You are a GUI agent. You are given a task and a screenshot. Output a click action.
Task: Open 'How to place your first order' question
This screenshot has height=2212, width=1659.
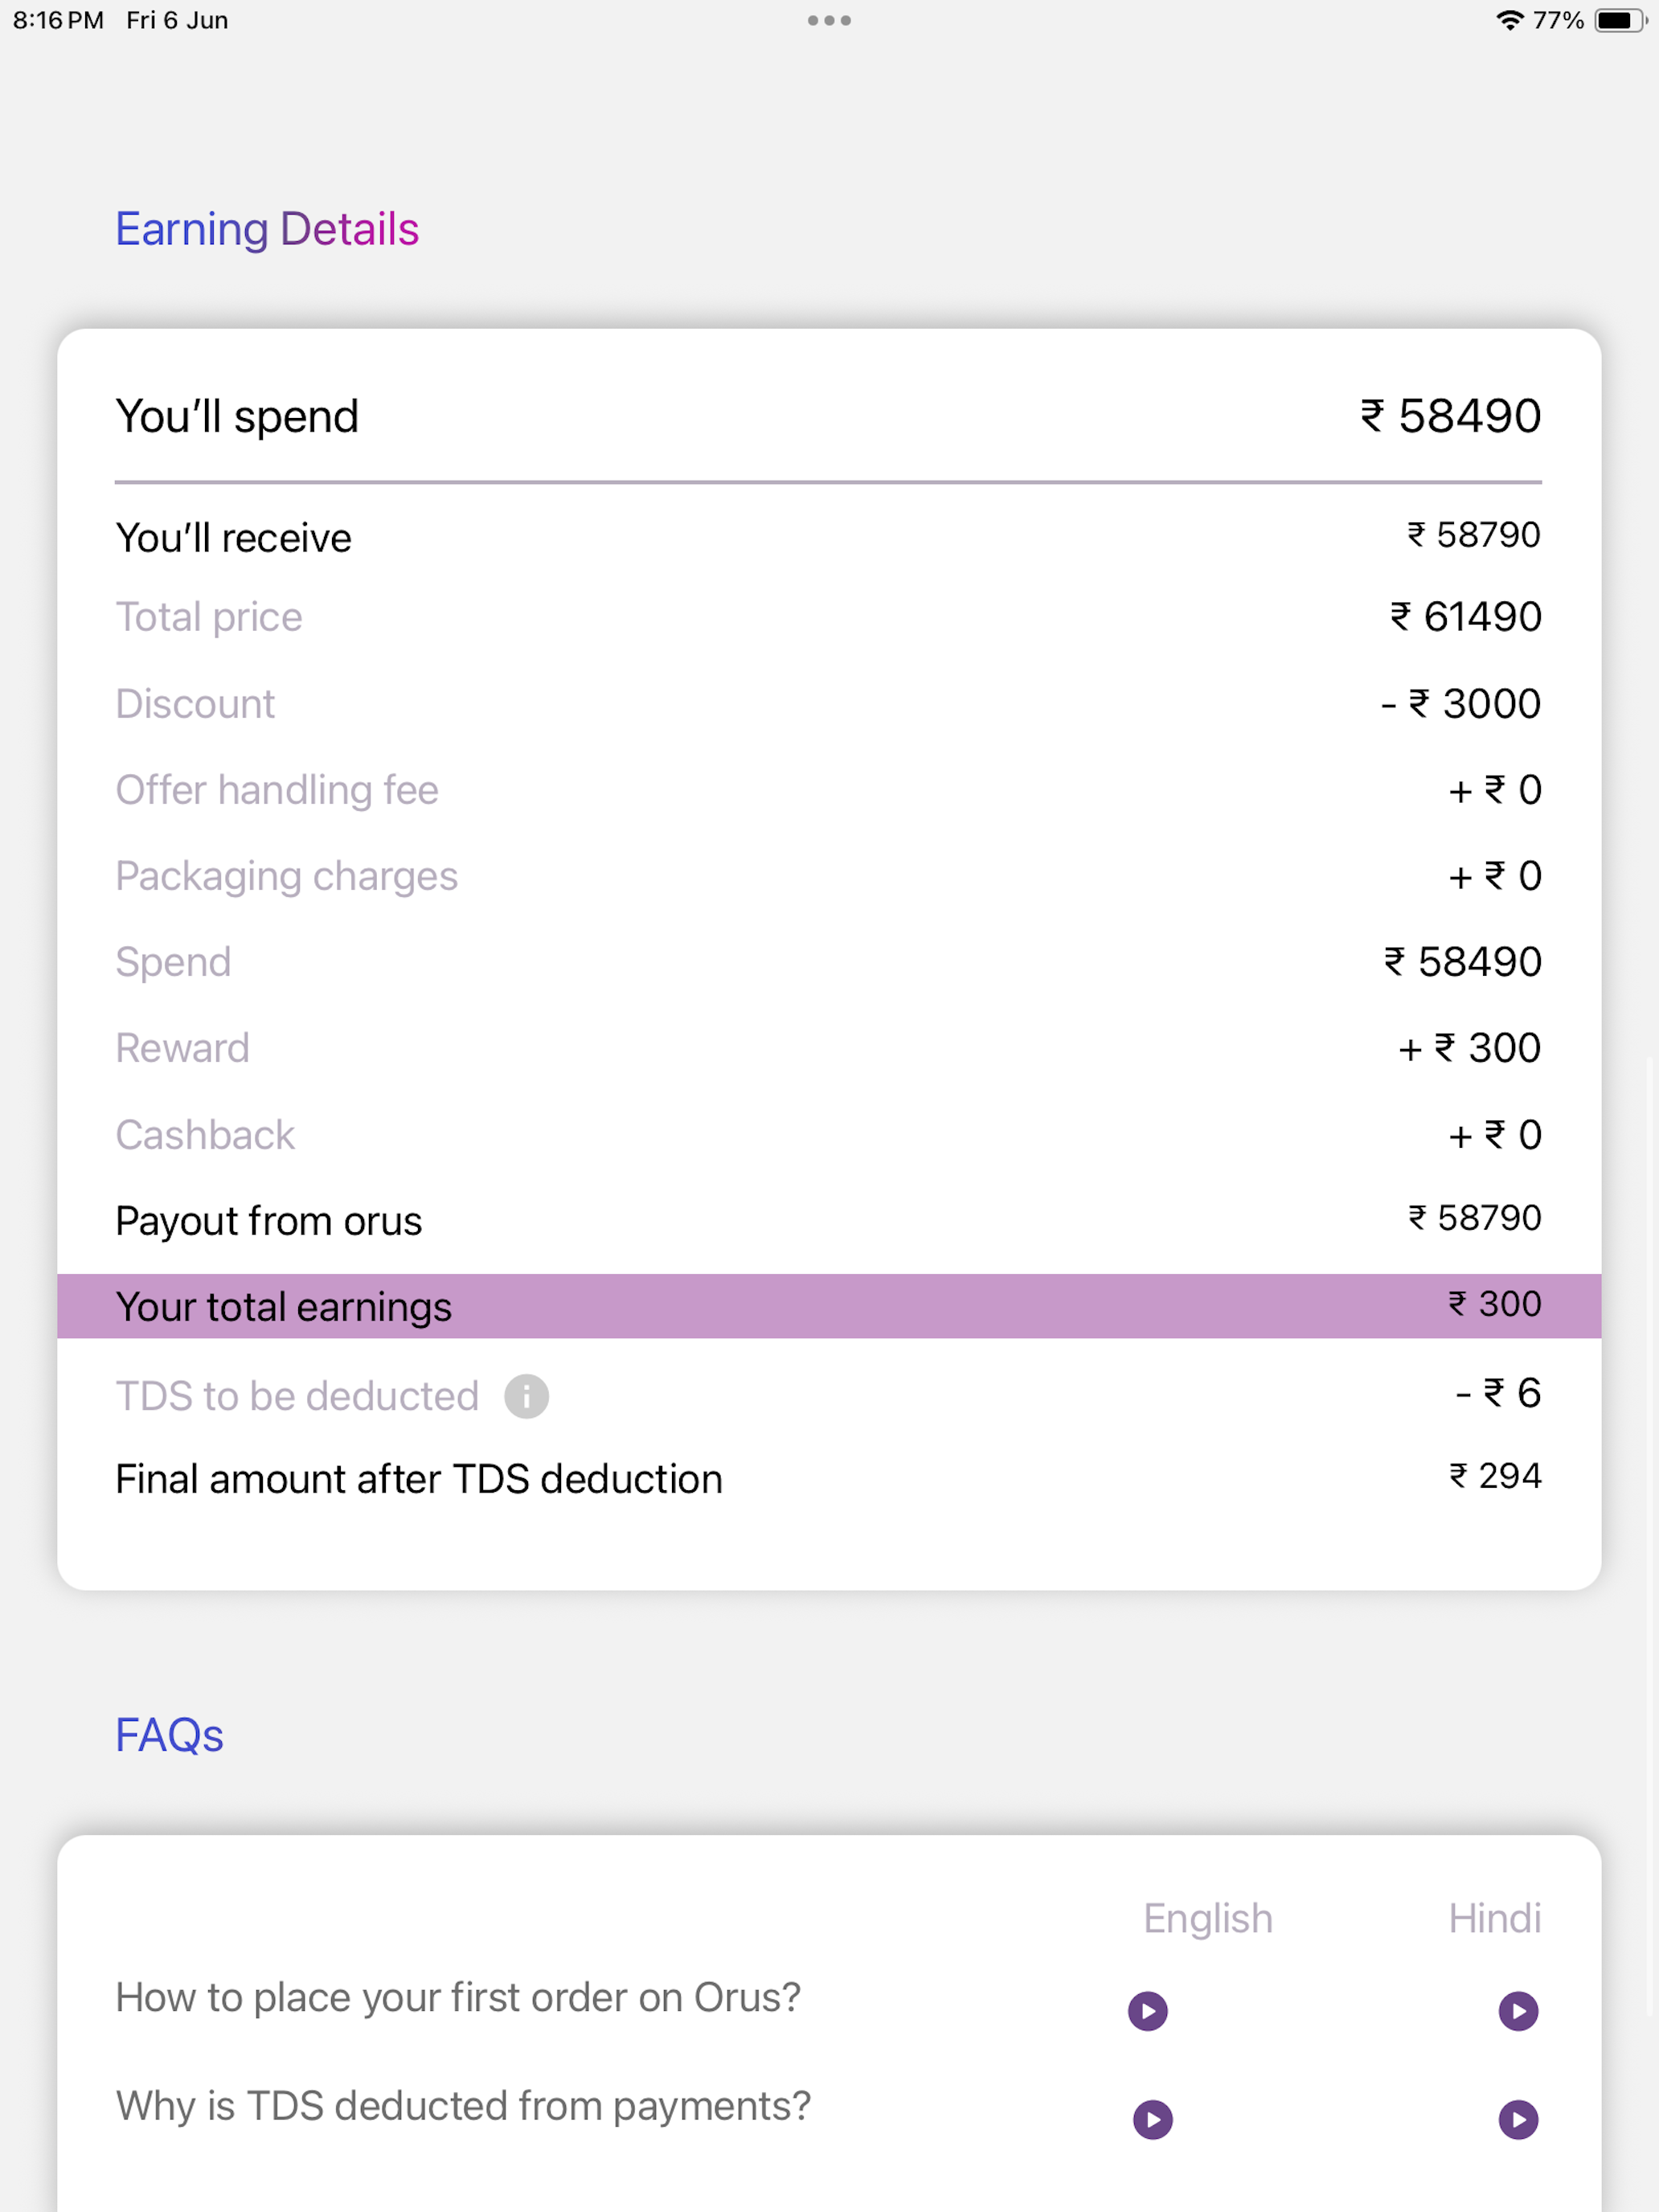tap(458, 1997)
